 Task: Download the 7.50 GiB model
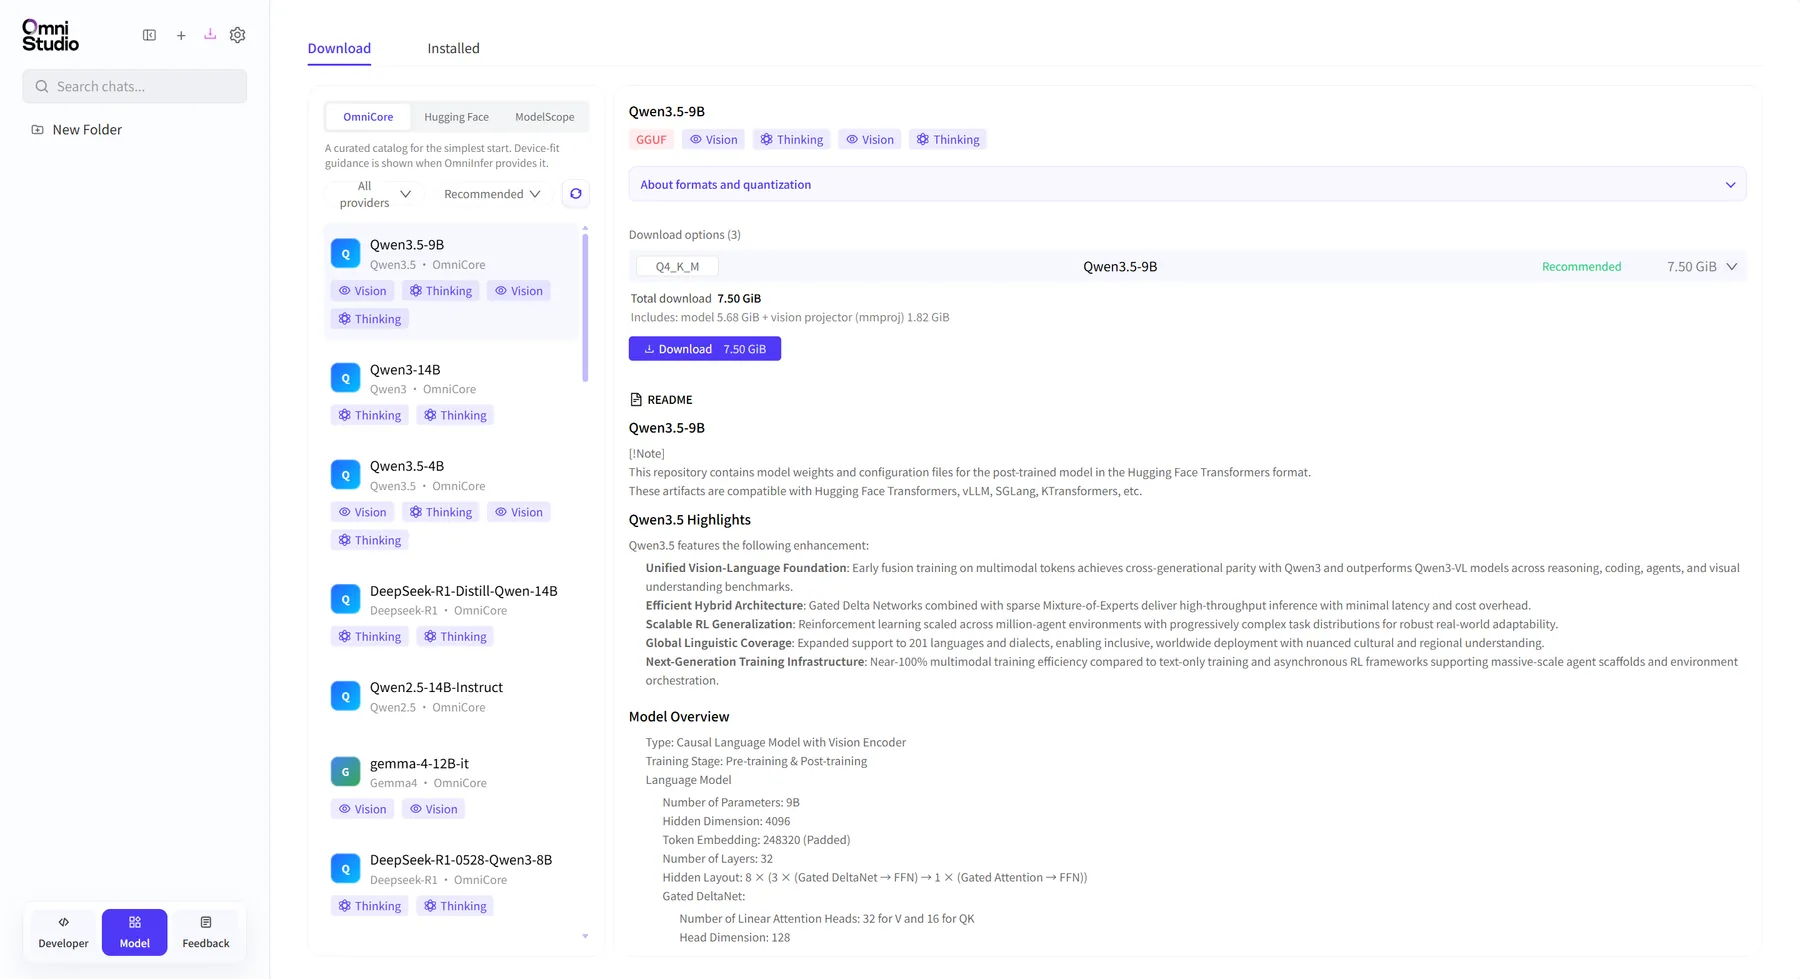(705, 349)
